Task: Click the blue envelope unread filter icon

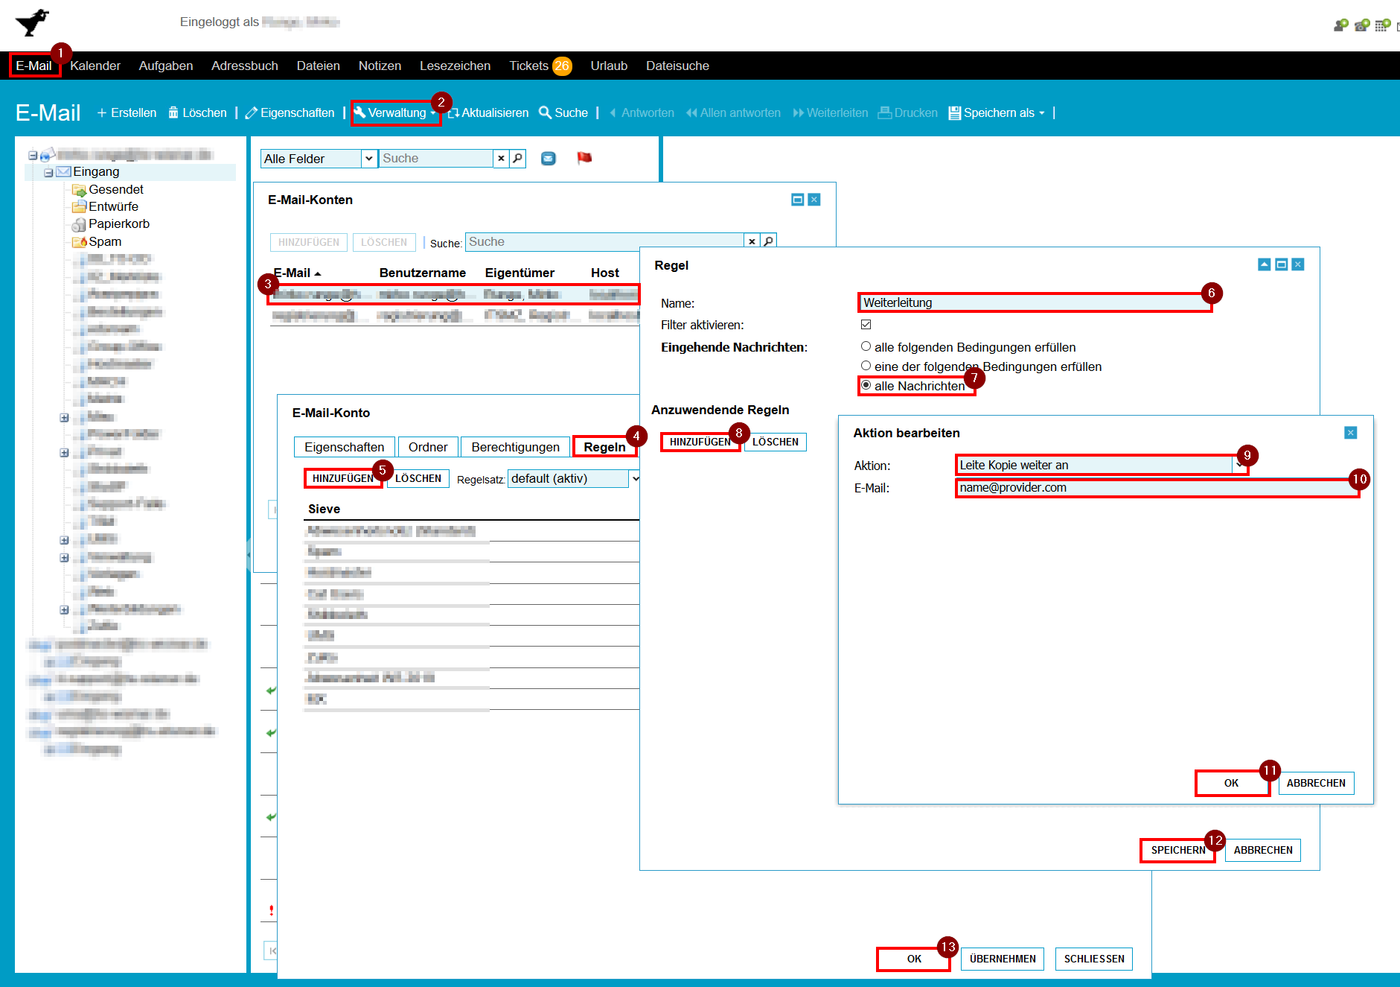Action: [x=548, y=158]
